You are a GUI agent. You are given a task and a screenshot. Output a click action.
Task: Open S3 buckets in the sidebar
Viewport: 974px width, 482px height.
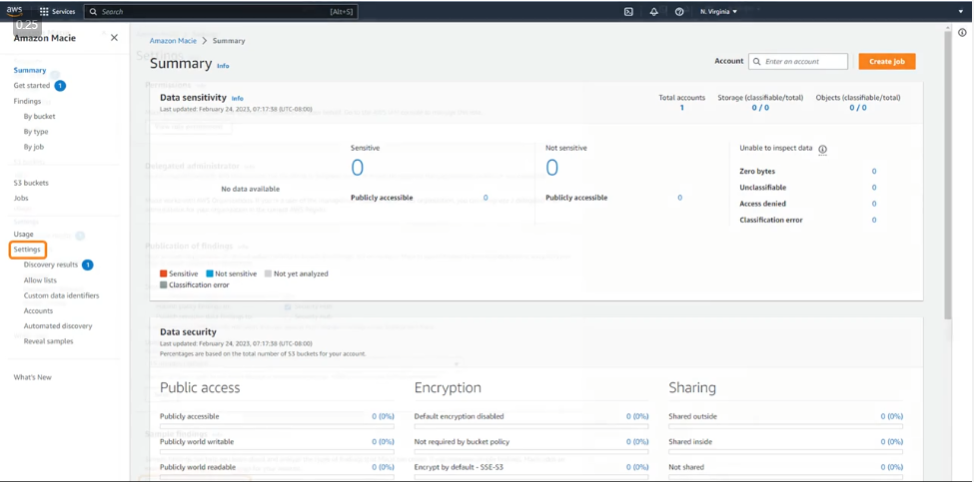[x=31, y=183]
